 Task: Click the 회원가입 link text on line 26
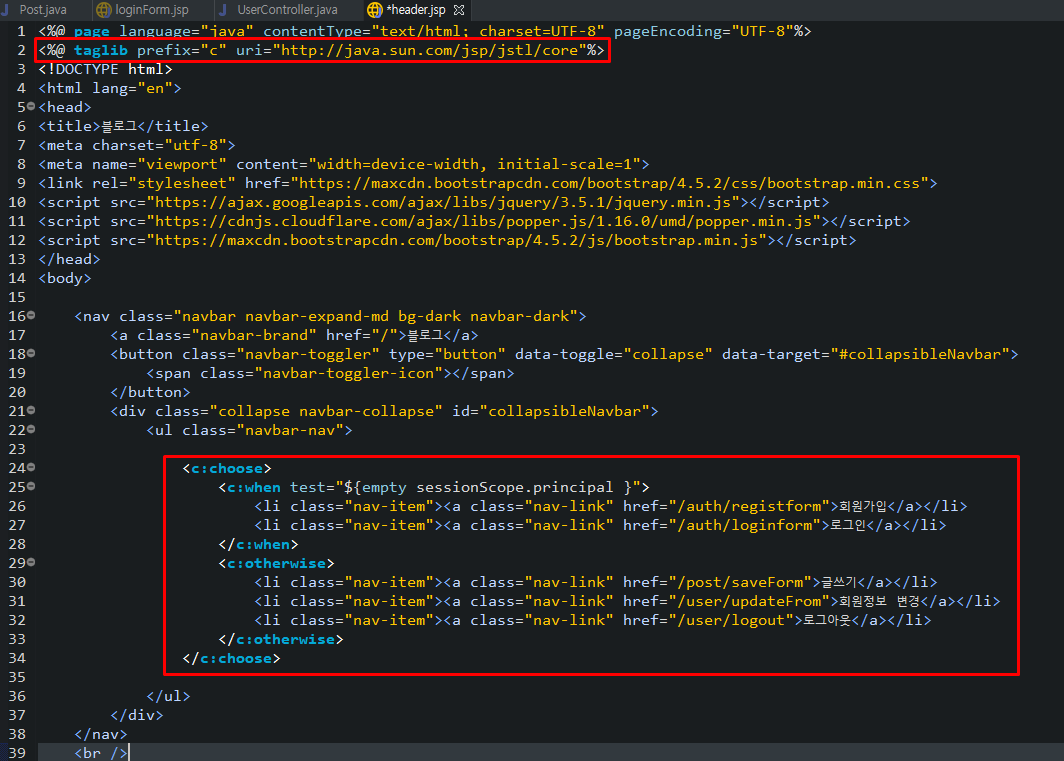(x=862, y=506)
